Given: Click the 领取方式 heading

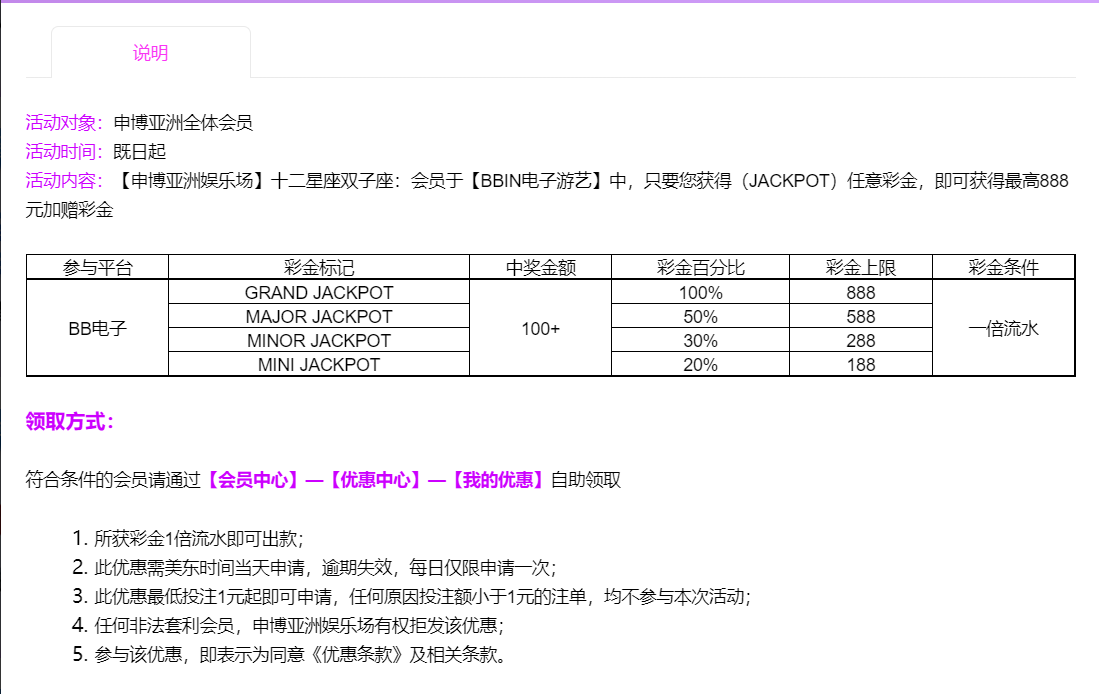Looking at the screenshot, I should [x=70, y=422].
